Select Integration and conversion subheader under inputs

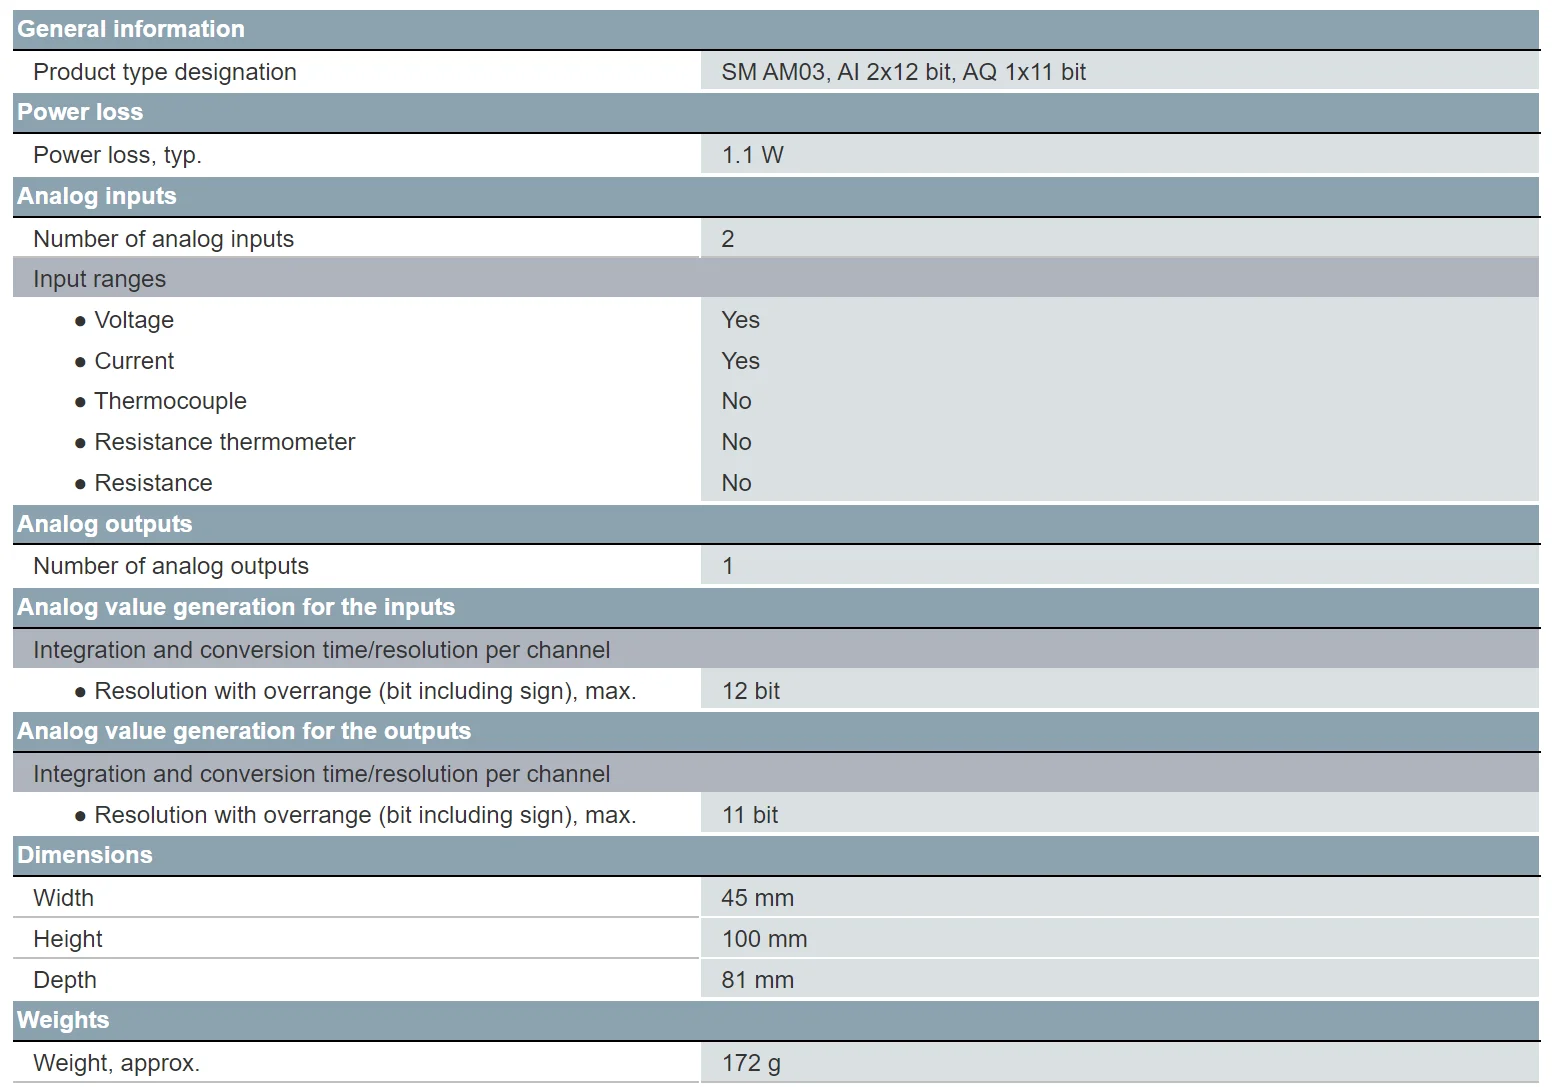[776, 650]
